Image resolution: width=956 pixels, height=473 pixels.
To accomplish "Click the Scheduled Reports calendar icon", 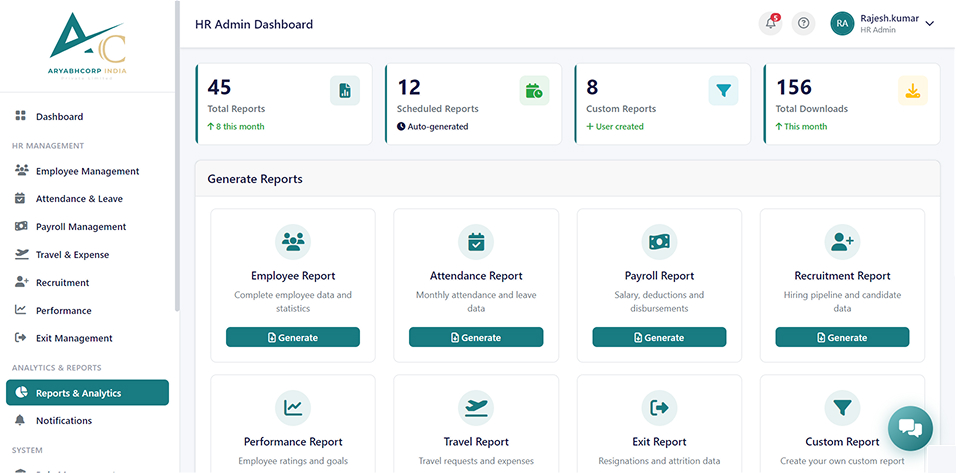I will (x=534, y=91).
